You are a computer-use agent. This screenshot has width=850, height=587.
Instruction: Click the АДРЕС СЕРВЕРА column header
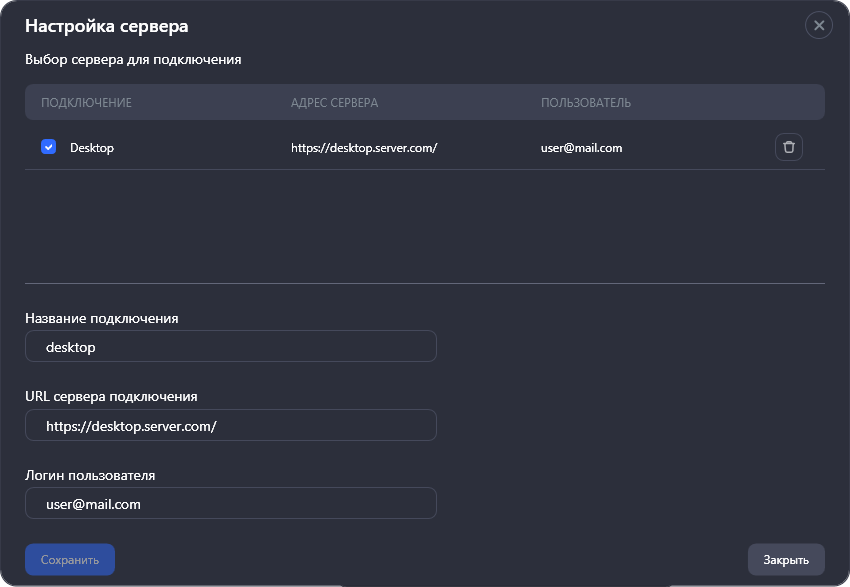pos(334,103)
